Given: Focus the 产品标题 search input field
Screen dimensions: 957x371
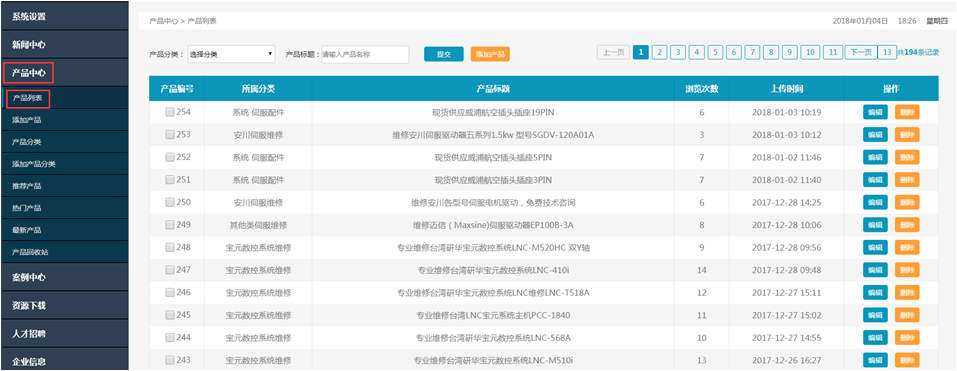Looking at the screenshot, I should point(365,54).
